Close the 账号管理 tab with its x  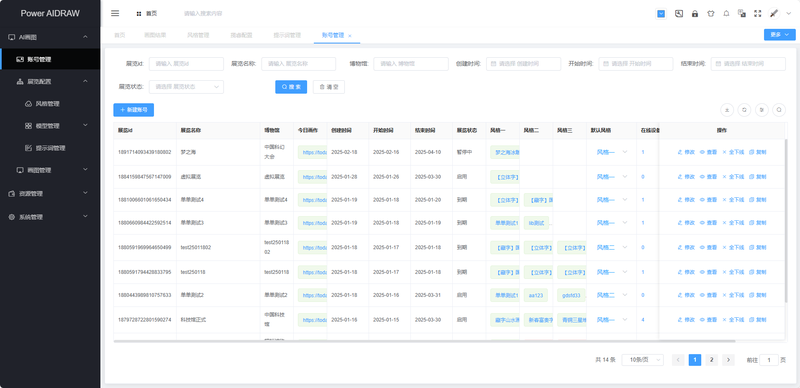click(349, 36)
